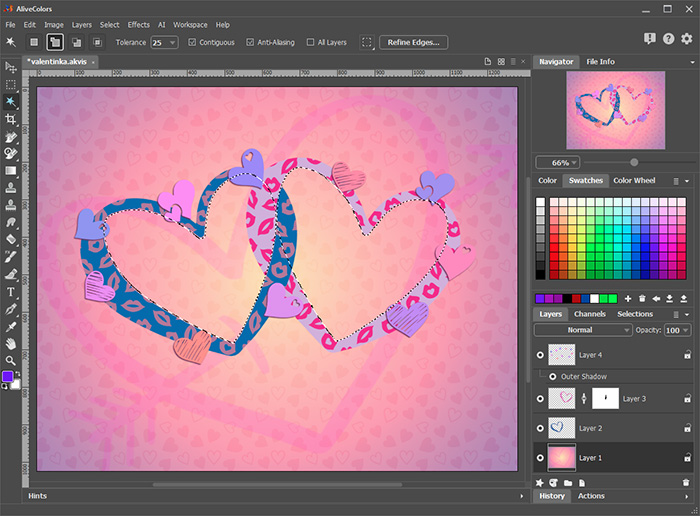
Task: Open the Opacity 100 dropdown
Action: pos(686,330)
